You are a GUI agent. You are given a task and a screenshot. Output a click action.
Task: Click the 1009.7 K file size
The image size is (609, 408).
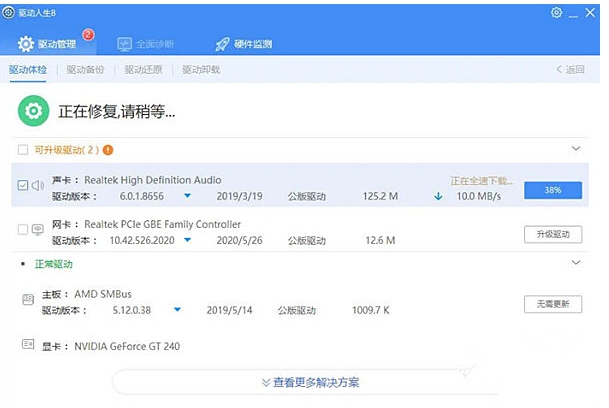click(x=371, y=310)
